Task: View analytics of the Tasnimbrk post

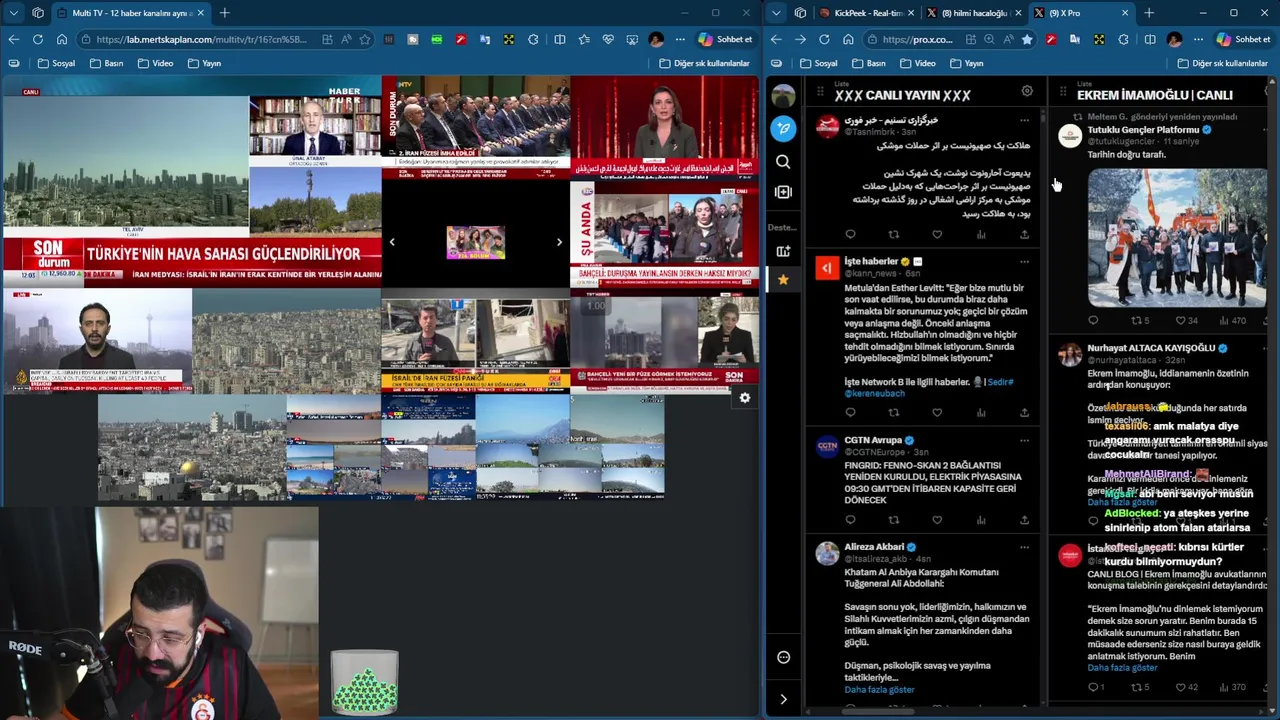Action: pyautogui.click(x=980, y=234)
